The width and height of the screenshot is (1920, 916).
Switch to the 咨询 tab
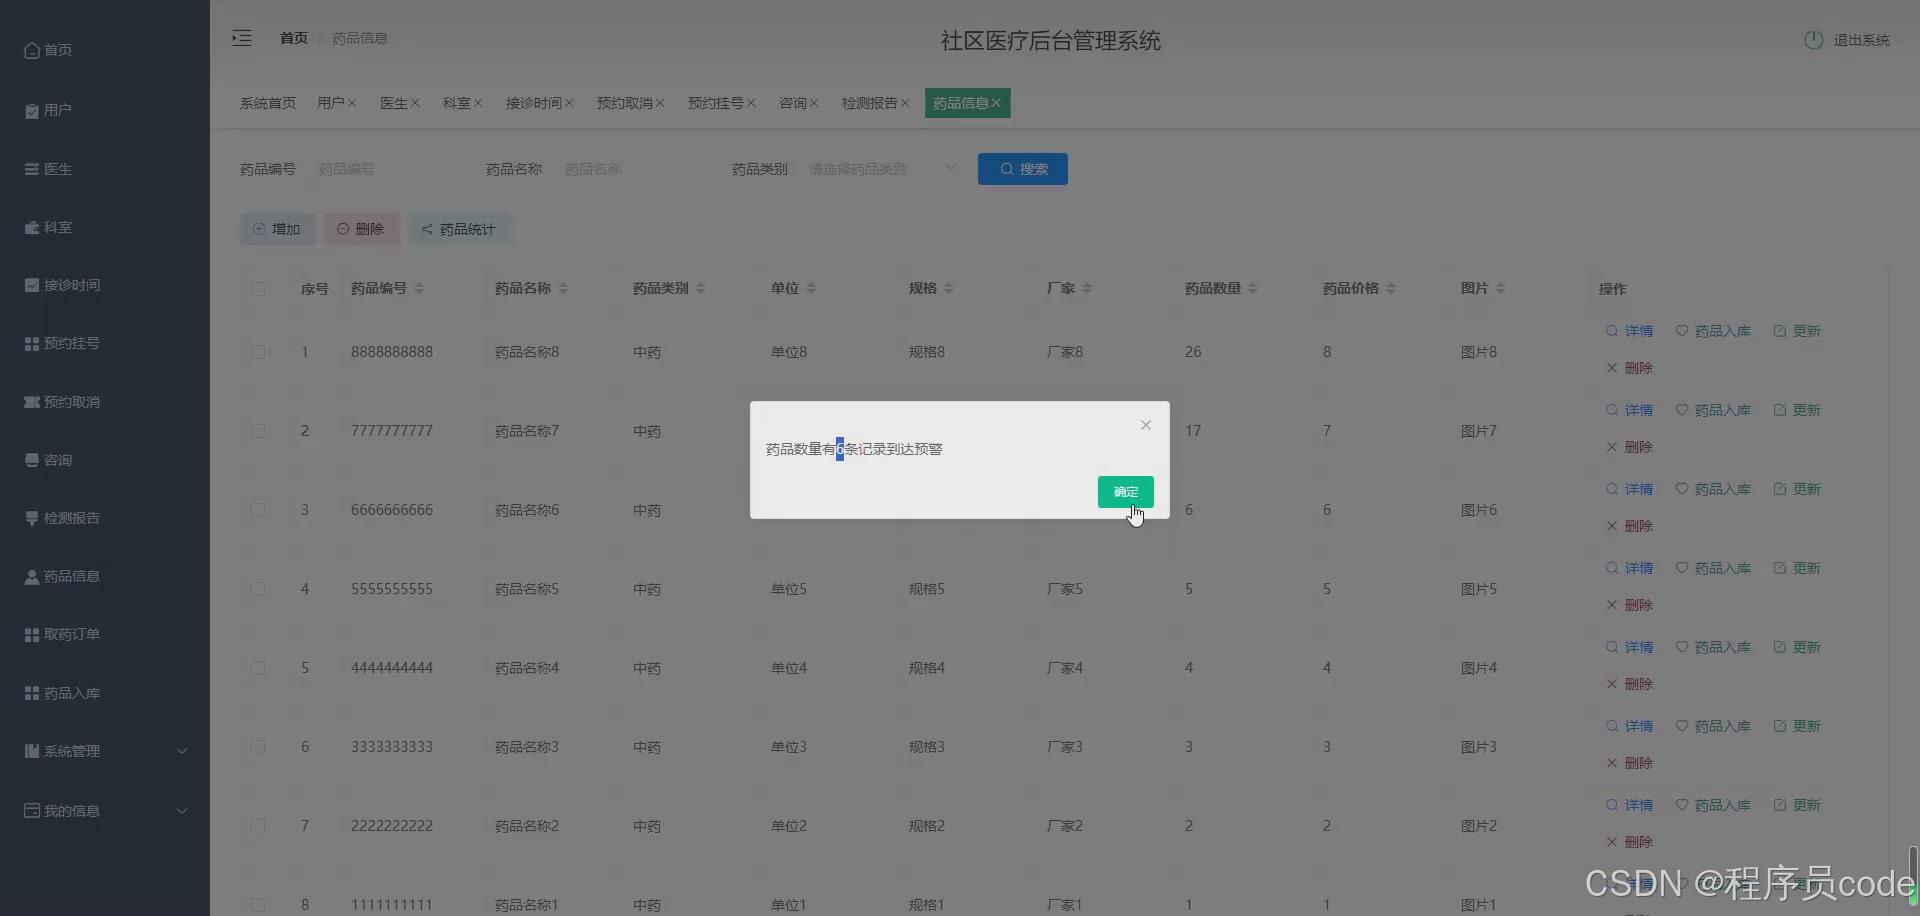[x=793, y=103]
